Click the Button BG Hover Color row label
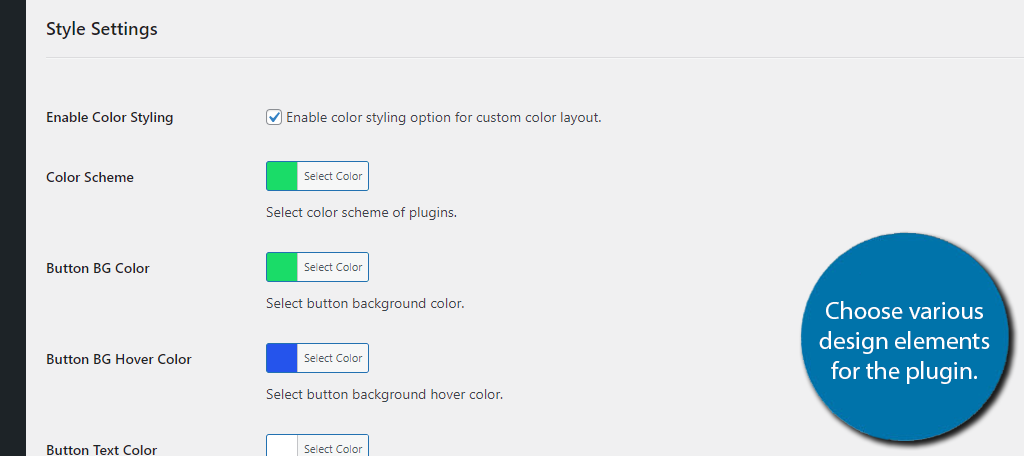 [119, 359]
